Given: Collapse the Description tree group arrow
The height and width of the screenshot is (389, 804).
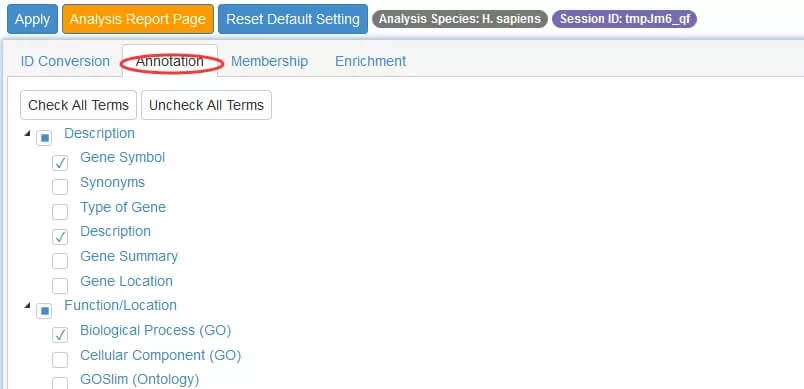Looking at the screenshot, I should pos(27,133).
